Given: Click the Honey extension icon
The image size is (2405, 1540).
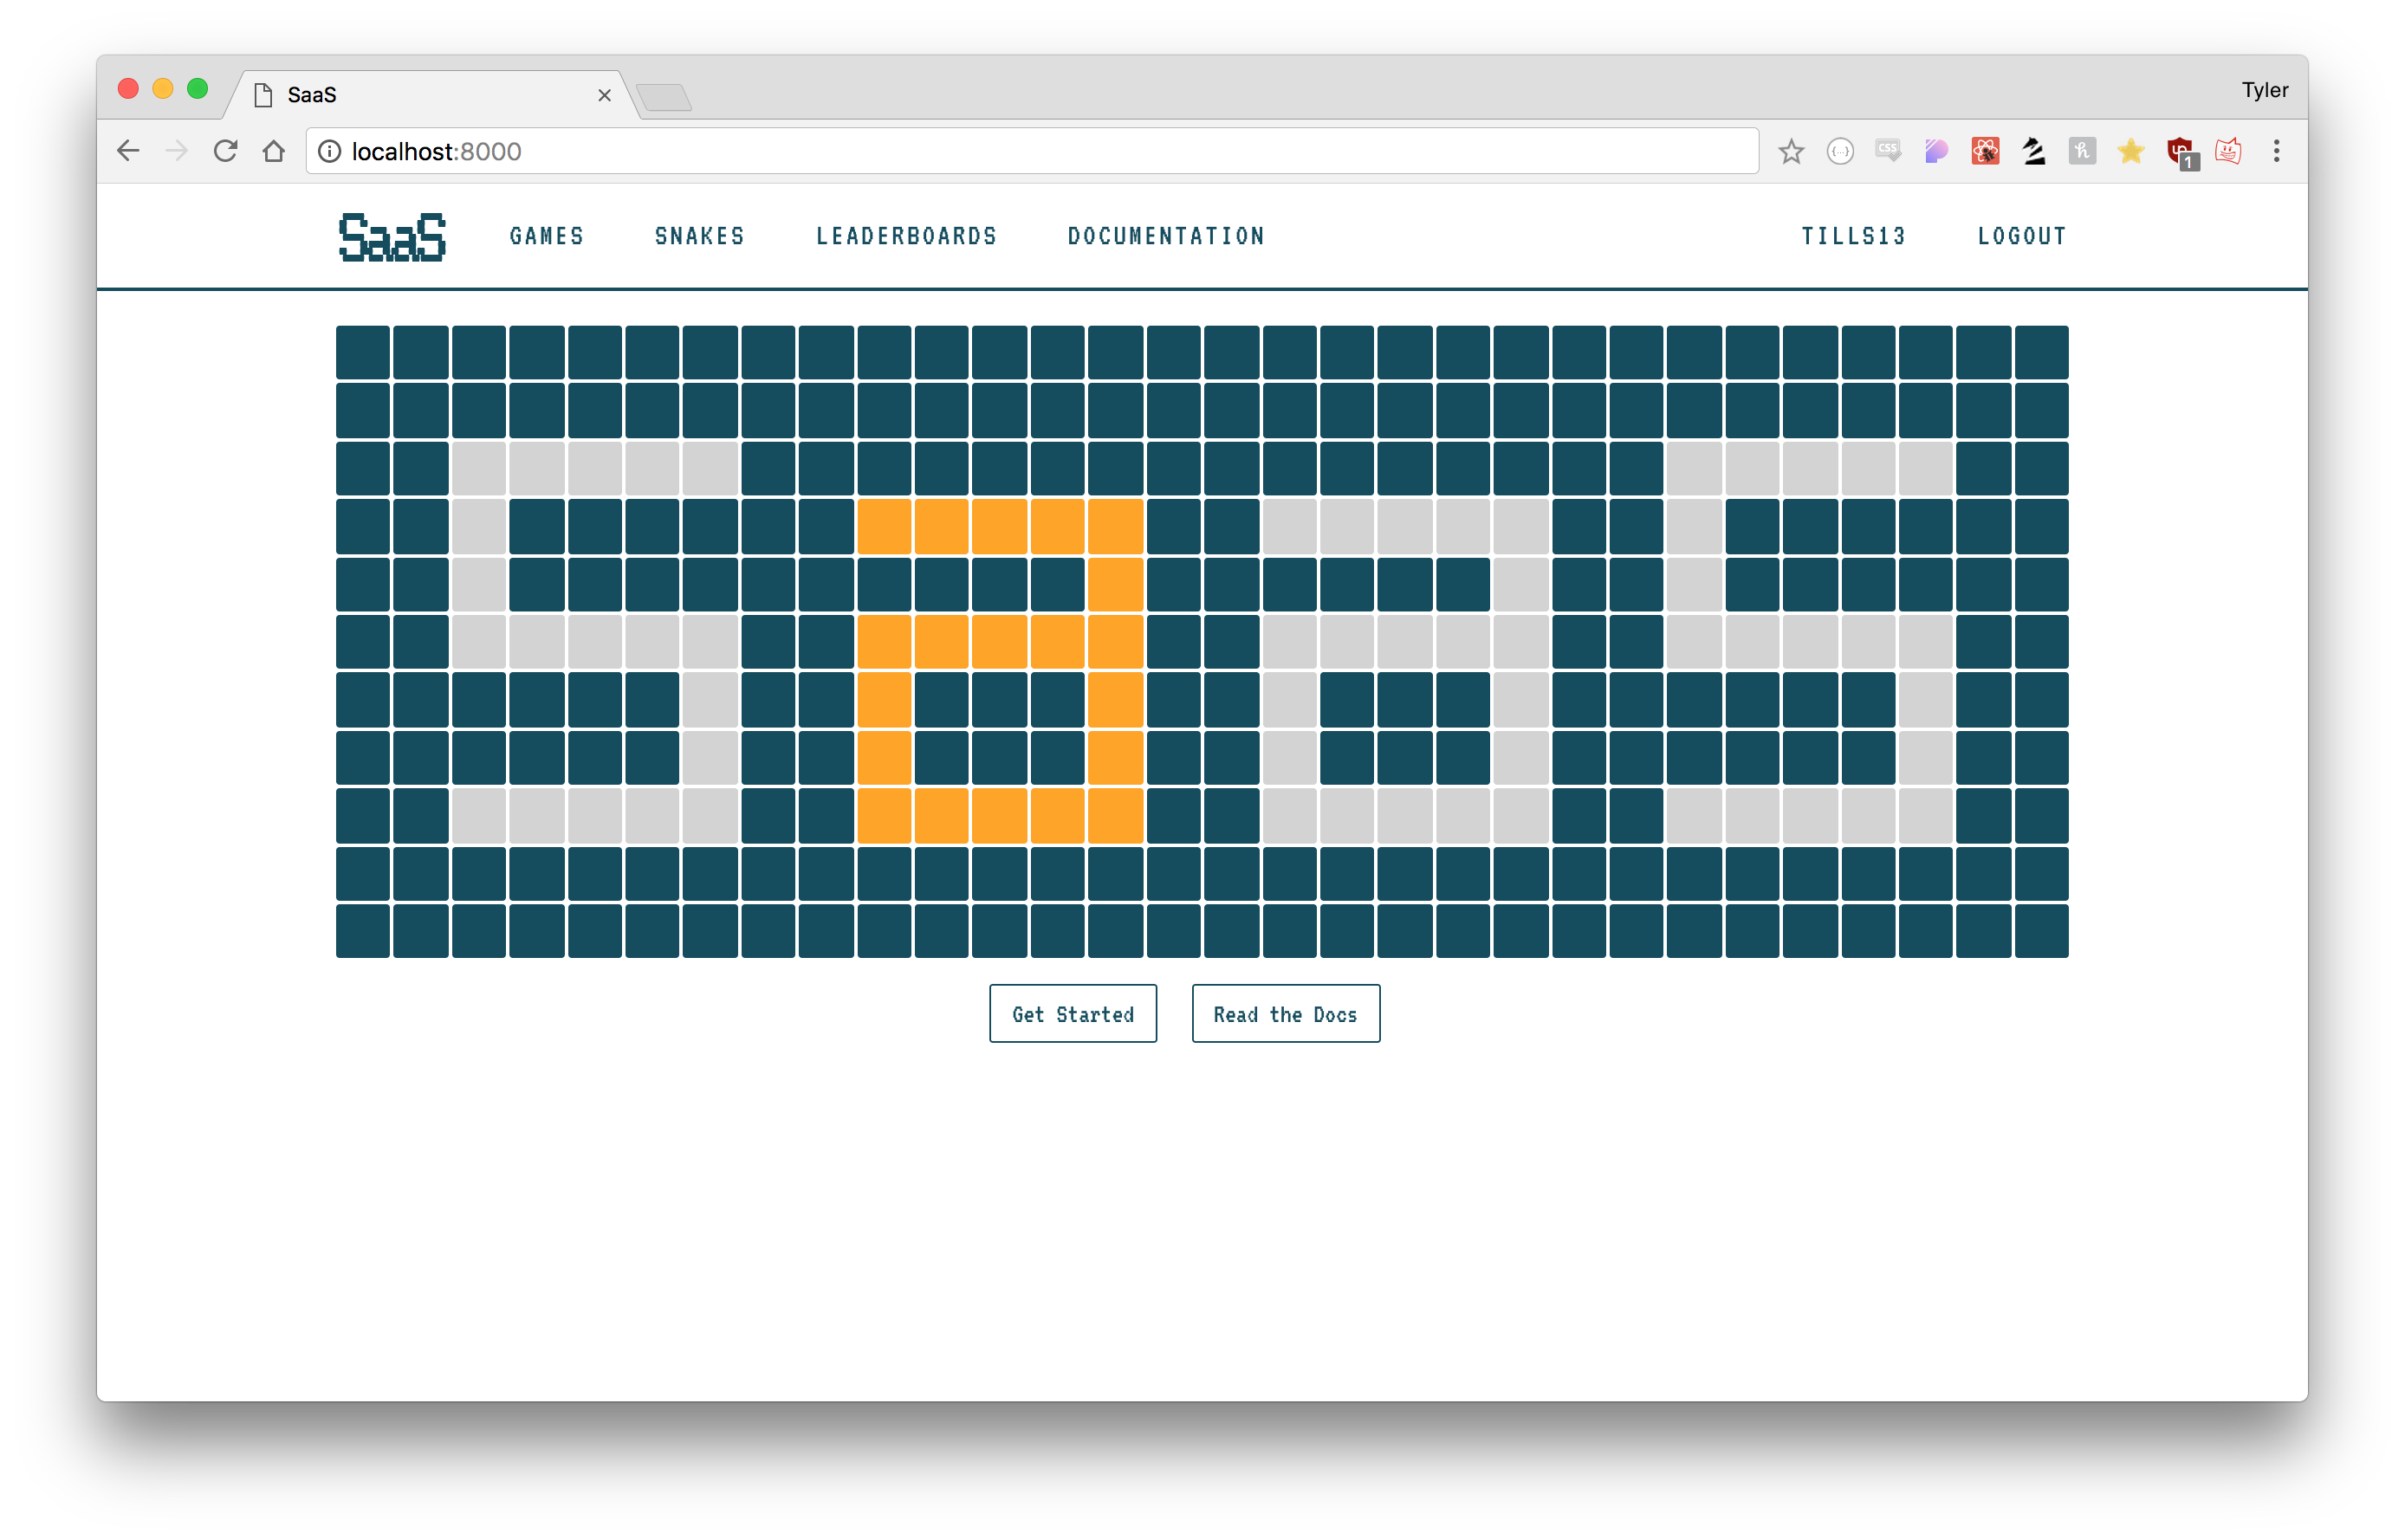Looking at the screenshot, I should pos(2082,151).
